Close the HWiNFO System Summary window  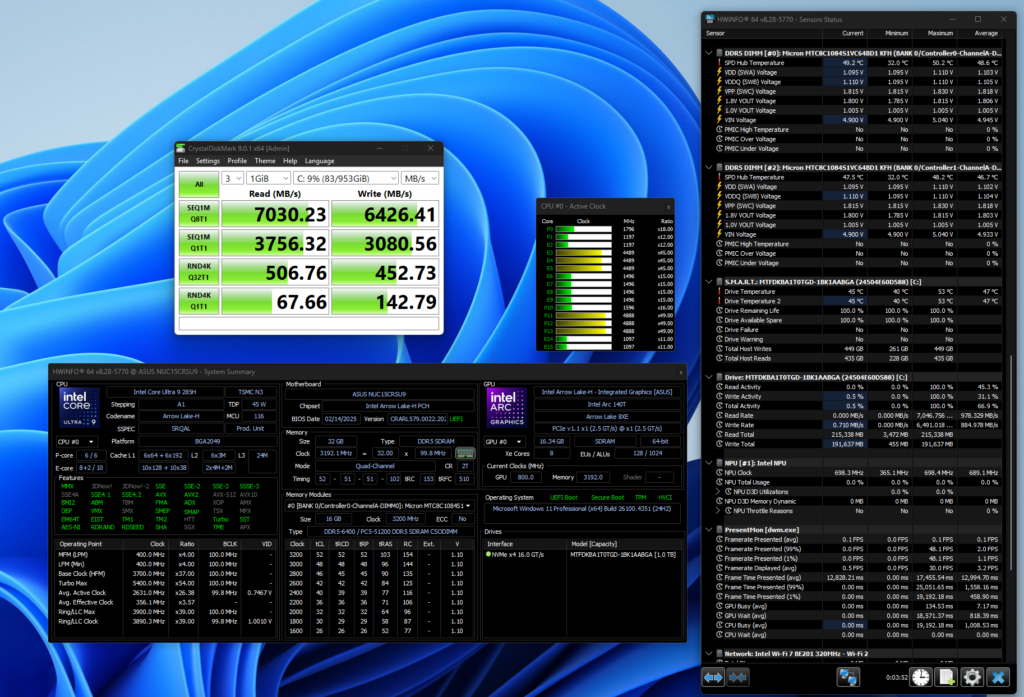point(680,372)
